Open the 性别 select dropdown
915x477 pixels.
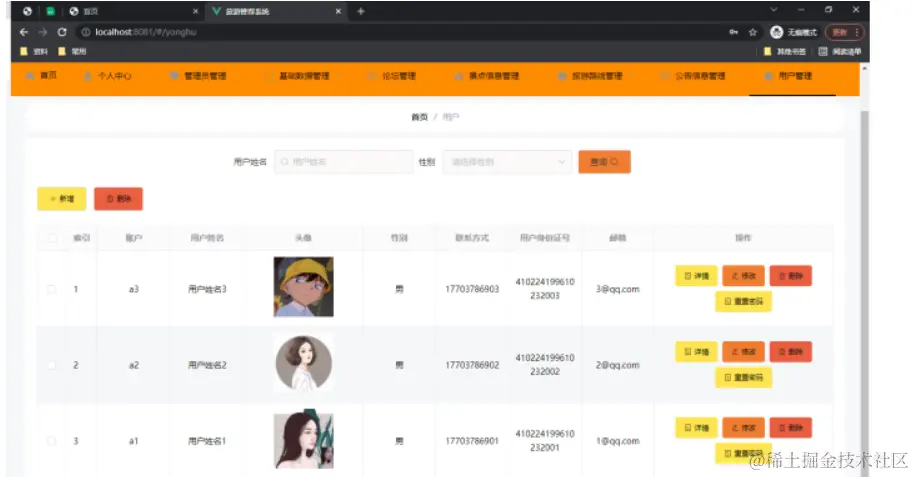pyautogui.click(x=507, y=162)
